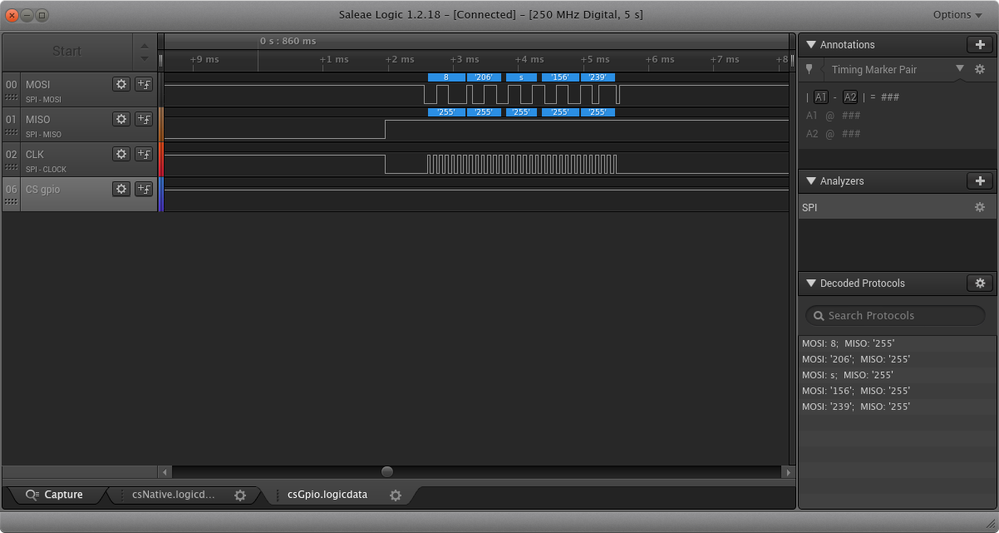Screen dimensions: 999x533
Task: Open MOSI channel settings gear
Action: pos(121,84)
